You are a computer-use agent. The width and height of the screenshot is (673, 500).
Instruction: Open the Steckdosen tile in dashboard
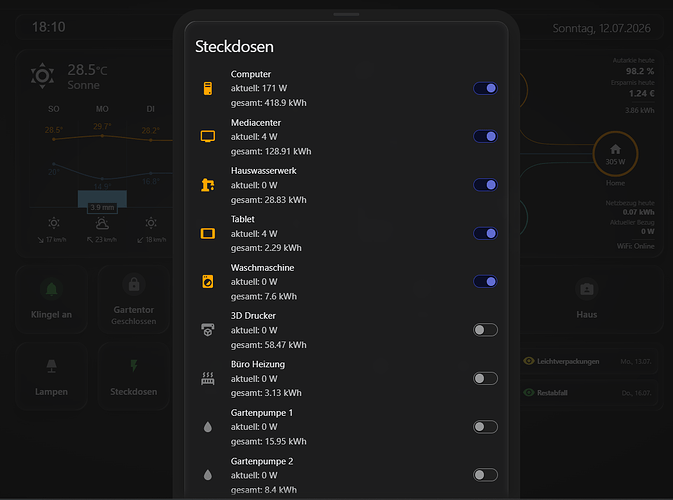click(134, 376)
